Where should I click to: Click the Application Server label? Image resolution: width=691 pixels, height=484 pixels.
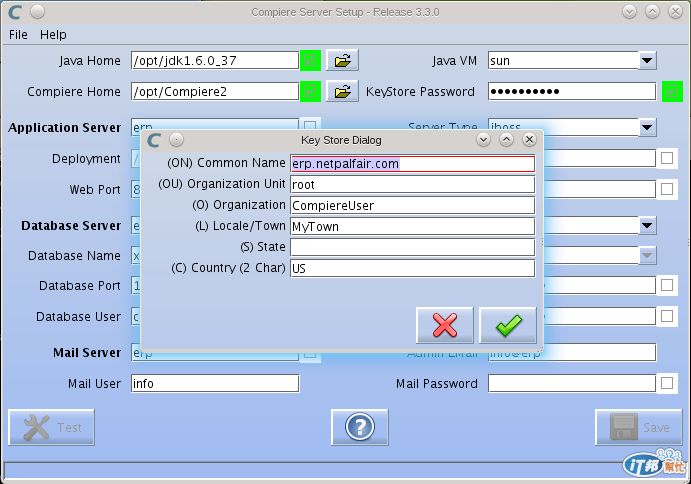tap(64, 127)
